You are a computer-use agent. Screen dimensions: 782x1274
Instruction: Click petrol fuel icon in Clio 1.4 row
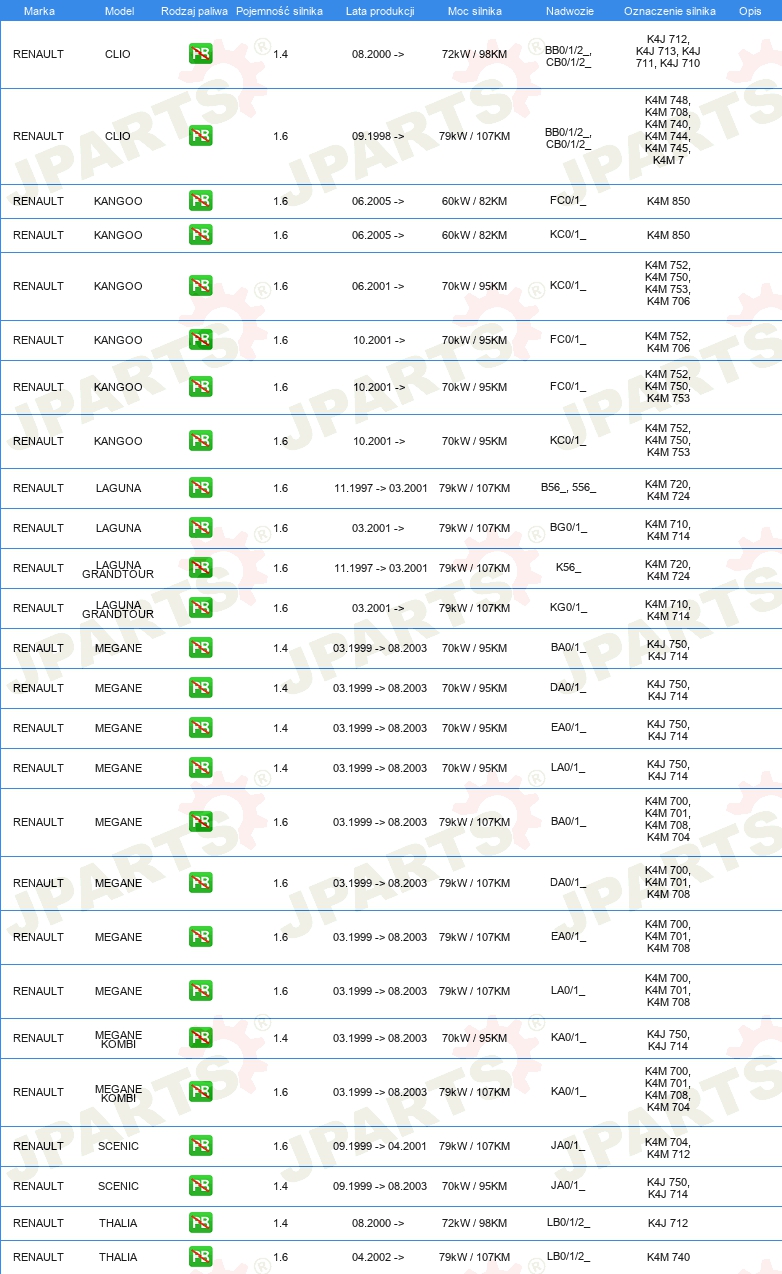pos(200,54)
